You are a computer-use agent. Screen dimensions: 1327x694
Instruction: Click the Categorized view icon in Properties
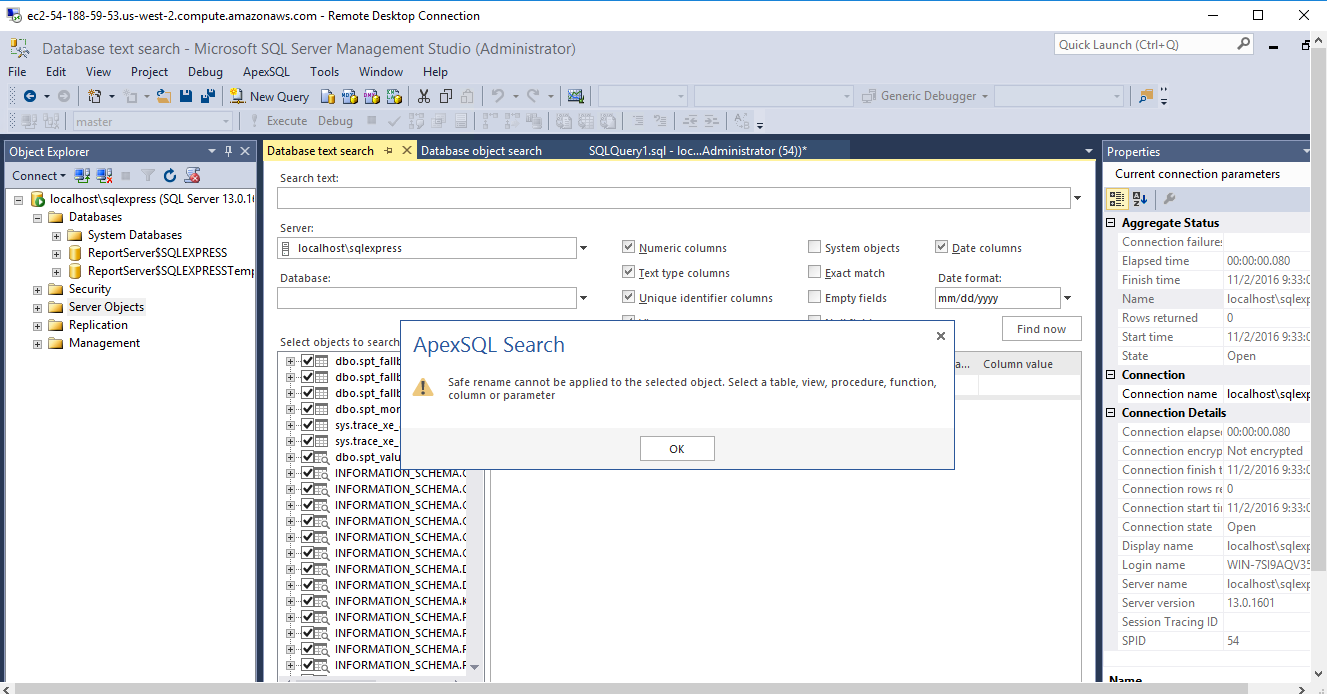pyautogui.click(x=1118, y=199)
